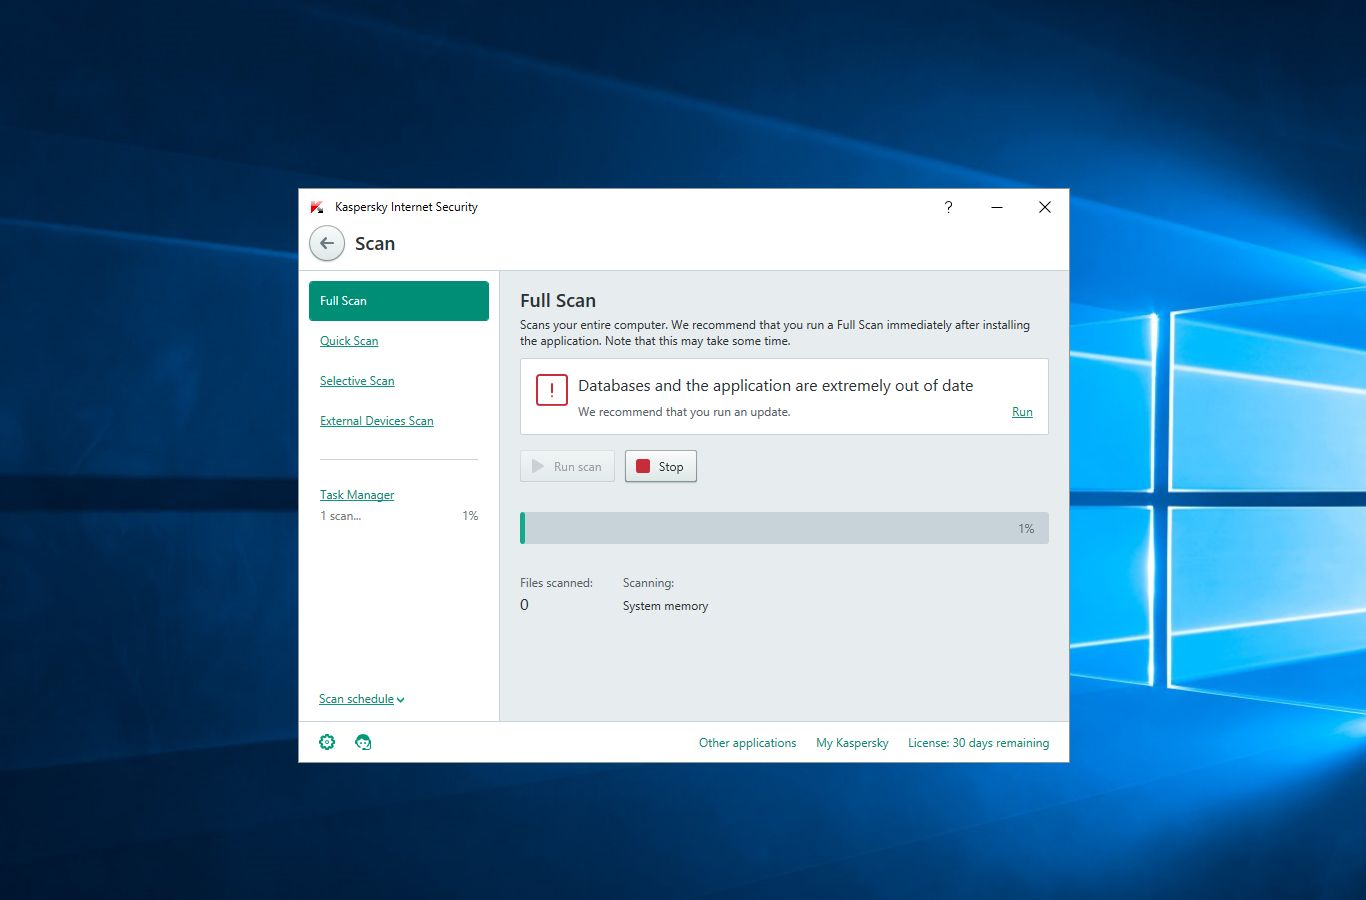This screenshot has height=900, width=1366.
Task: Click the files scanned count '0'
Action: point(524,605)
